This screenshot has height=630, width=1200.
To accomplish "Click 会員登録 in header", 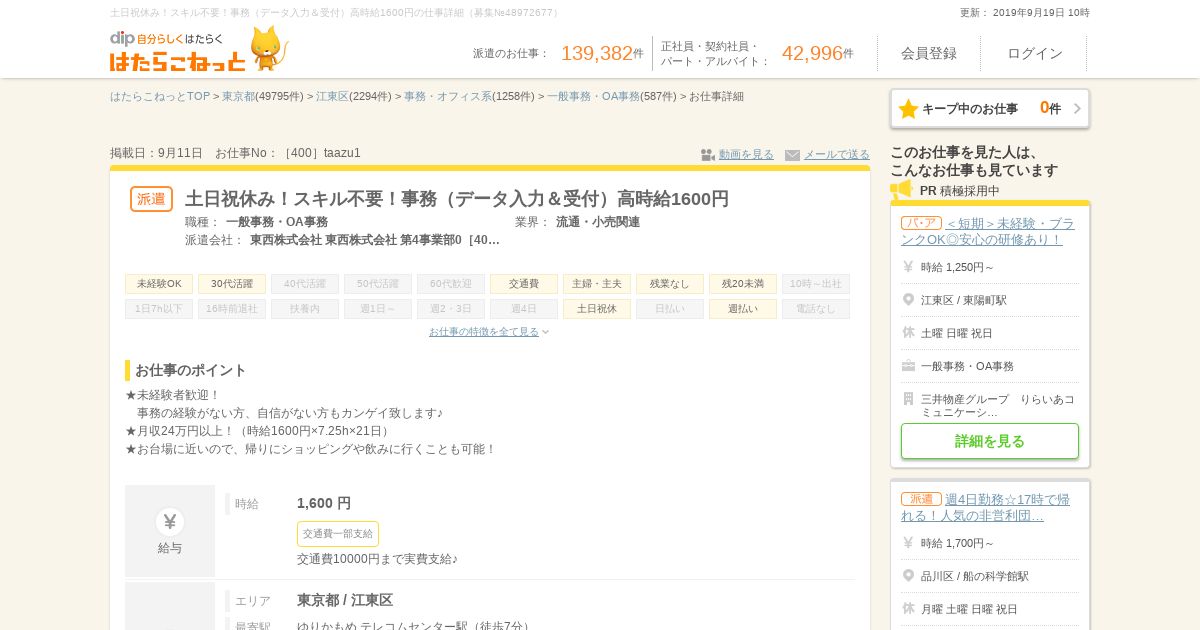I will (929, 54).
